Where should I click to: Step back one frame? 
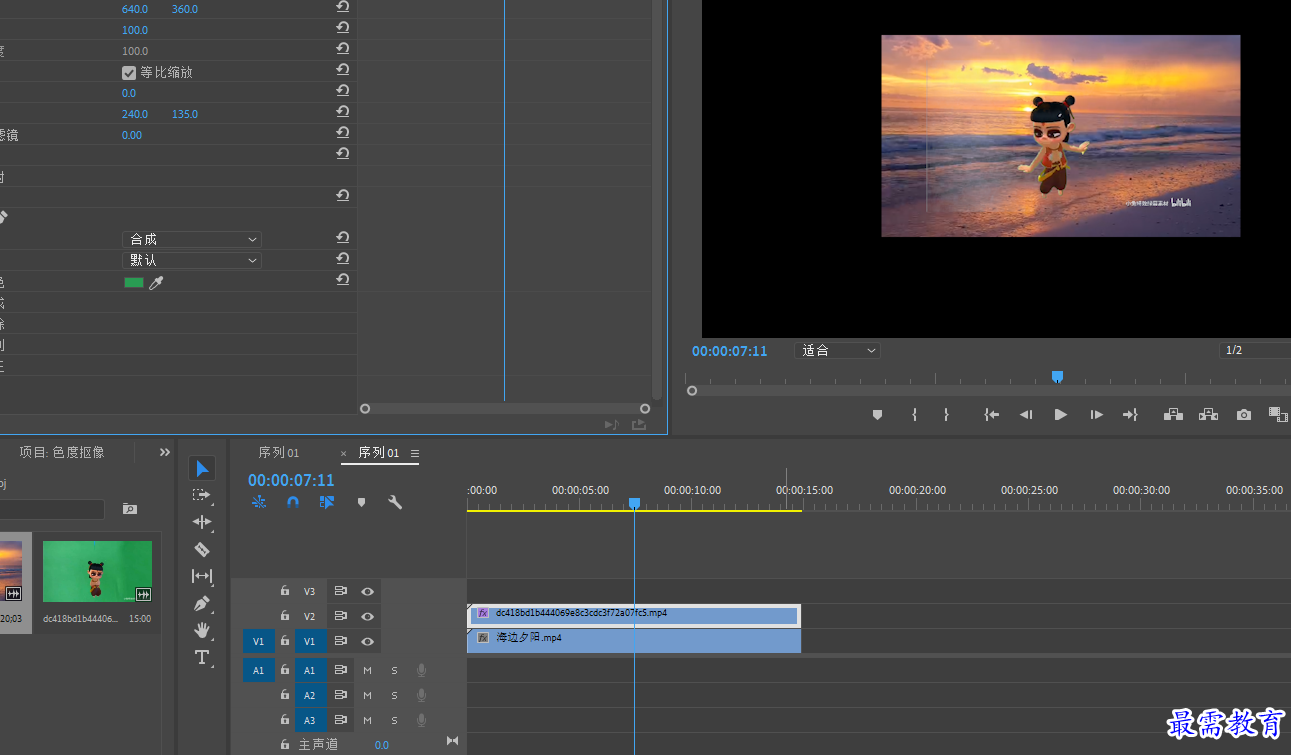coord(1026,414)
